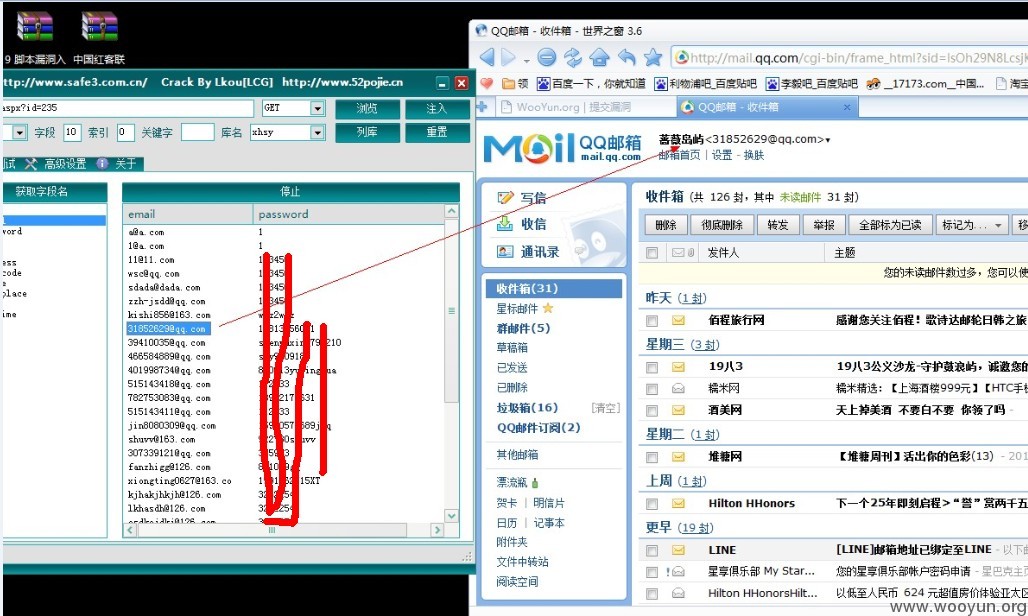The height and width of the screenshot is (616, 1028).
Task: Check the 佰程旅行网 message checkbox
Action: 652,320
